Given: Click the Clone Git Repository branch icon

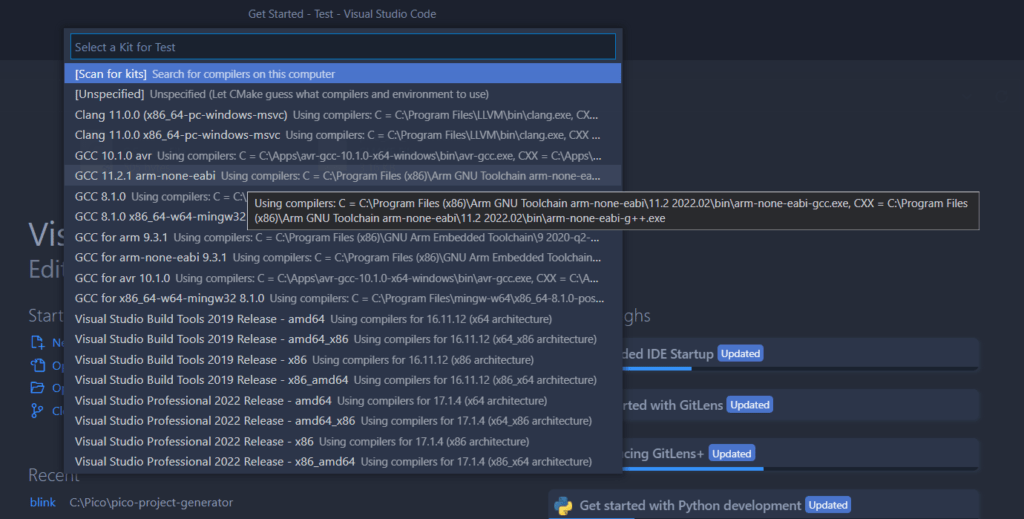Looking at the screenshot, I should coord(37,411).
